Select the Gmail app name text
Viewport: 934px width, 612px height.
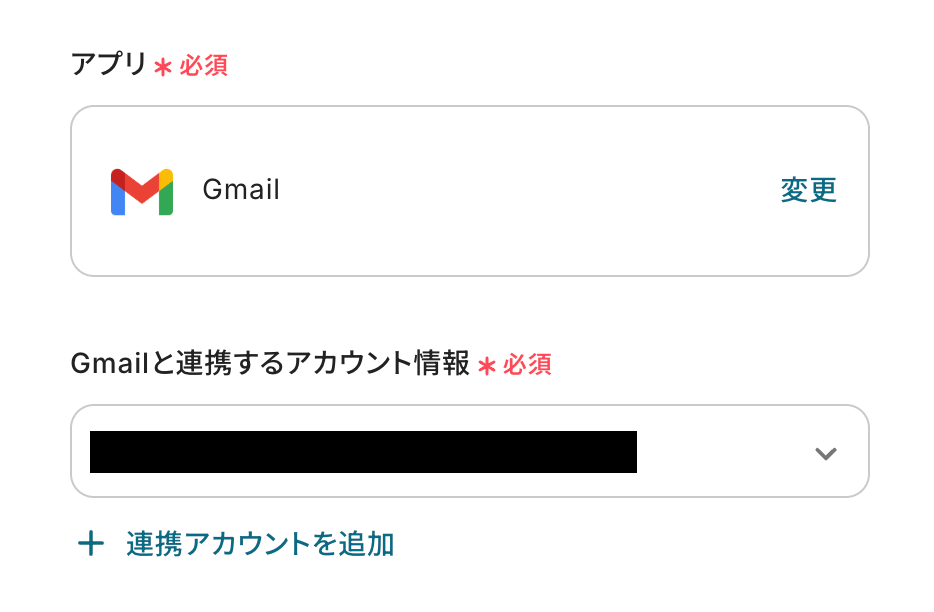pos(241,190)
